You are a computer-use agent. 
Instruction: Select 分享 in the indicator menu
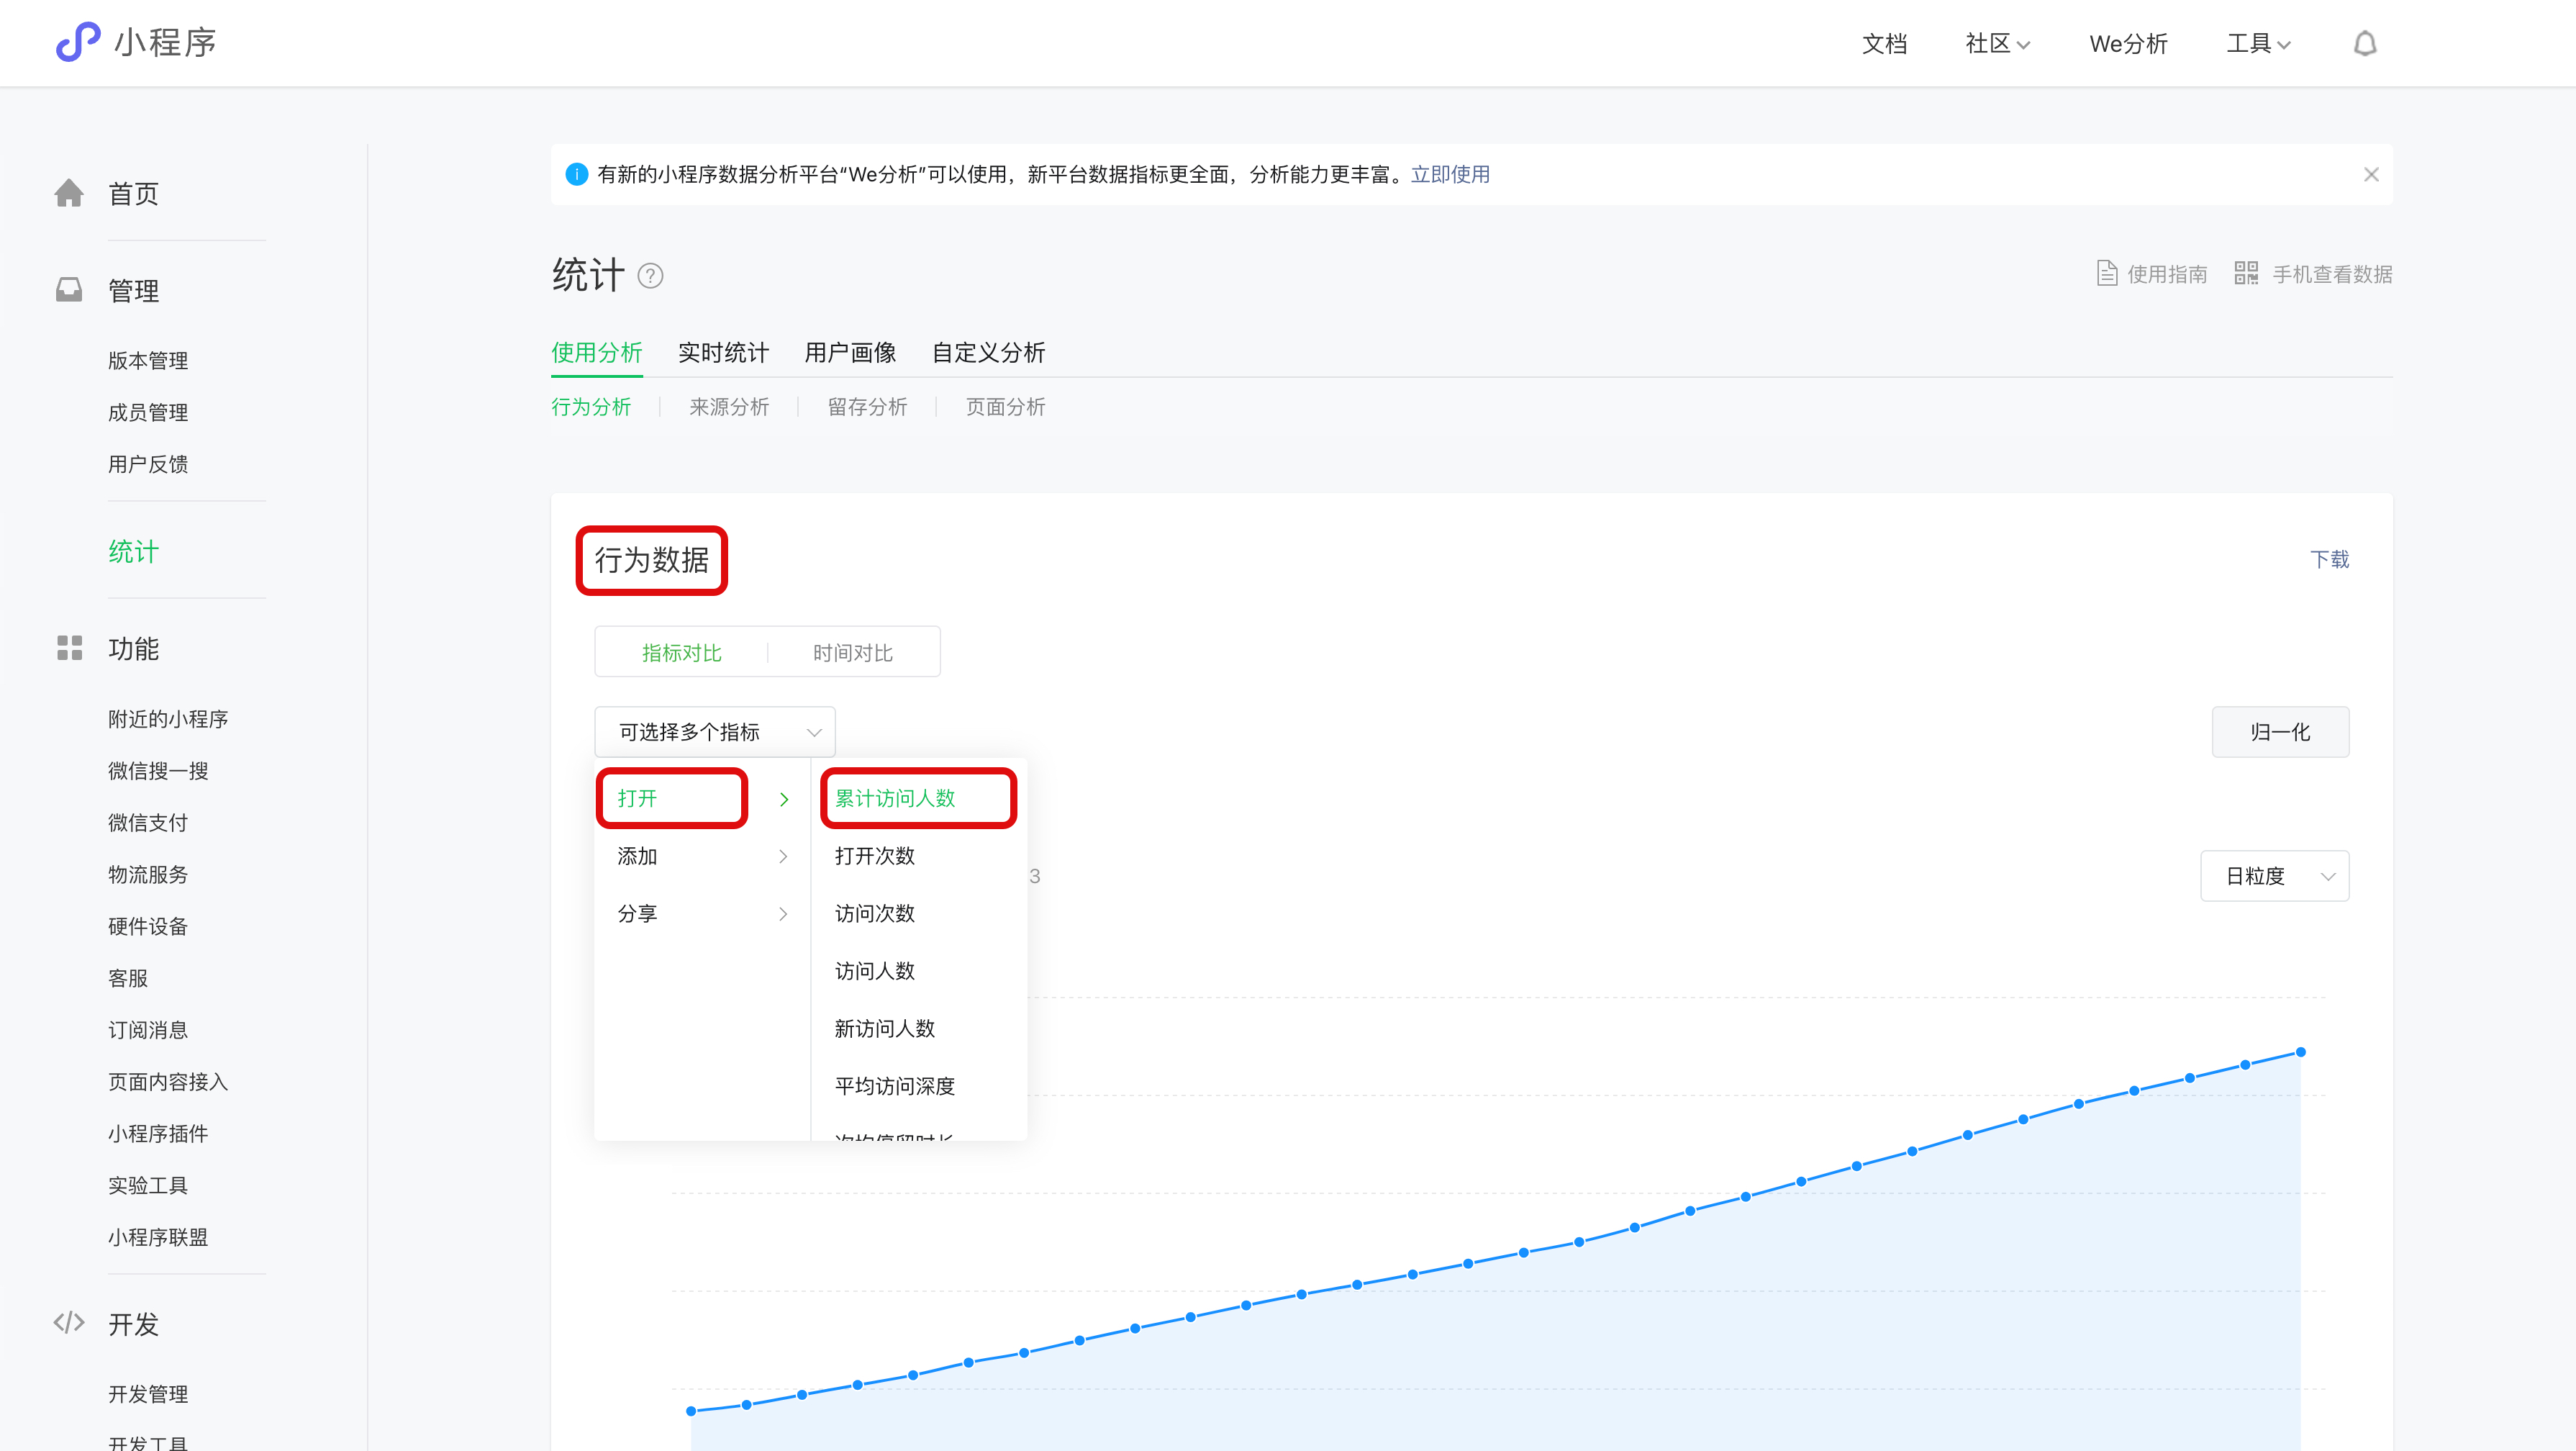coord(637,913)
